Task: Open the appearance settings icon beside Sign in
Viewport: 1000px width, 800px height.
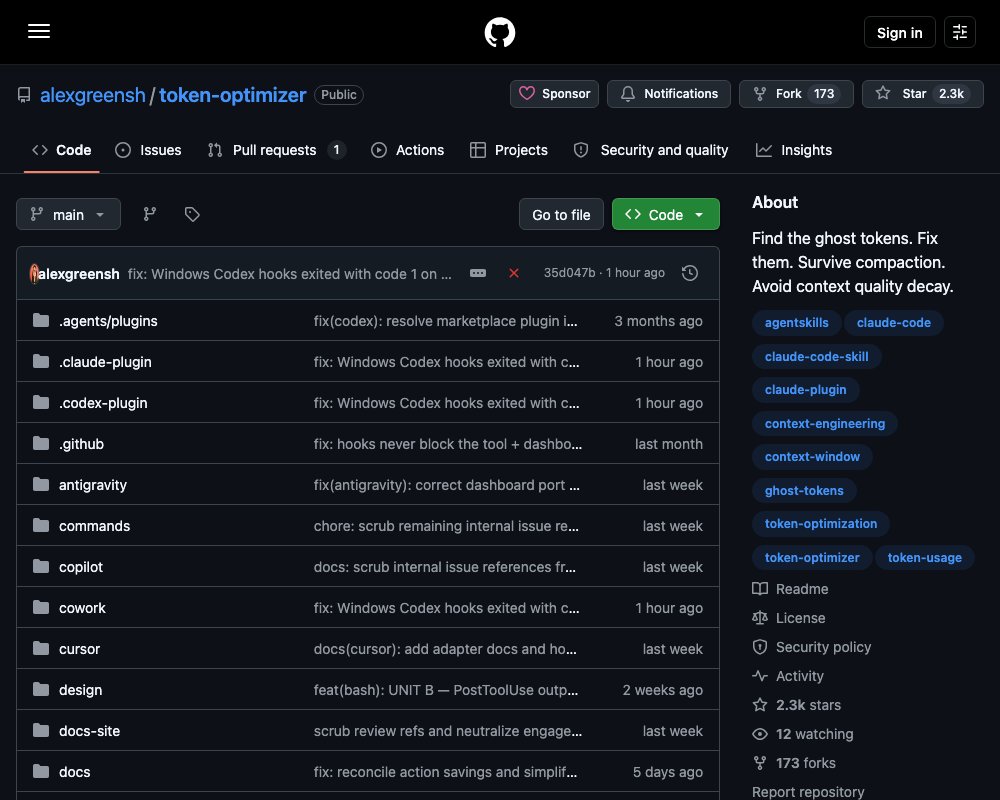Action: (959, 32)
